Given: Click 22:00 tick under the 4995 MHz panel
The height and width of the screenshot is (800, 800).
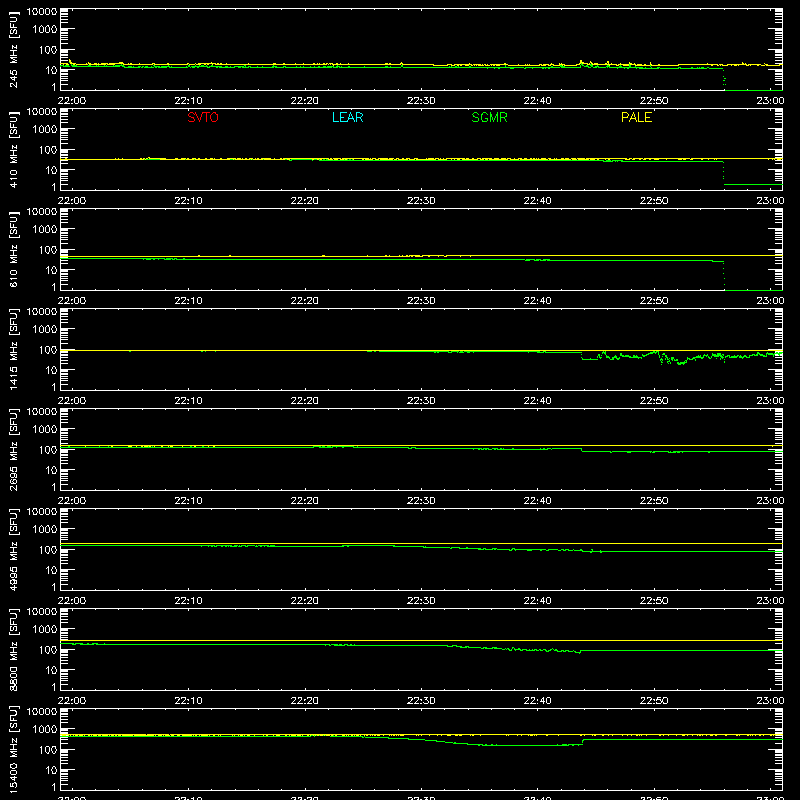Looking at the screenshot, I should [71, 601].
